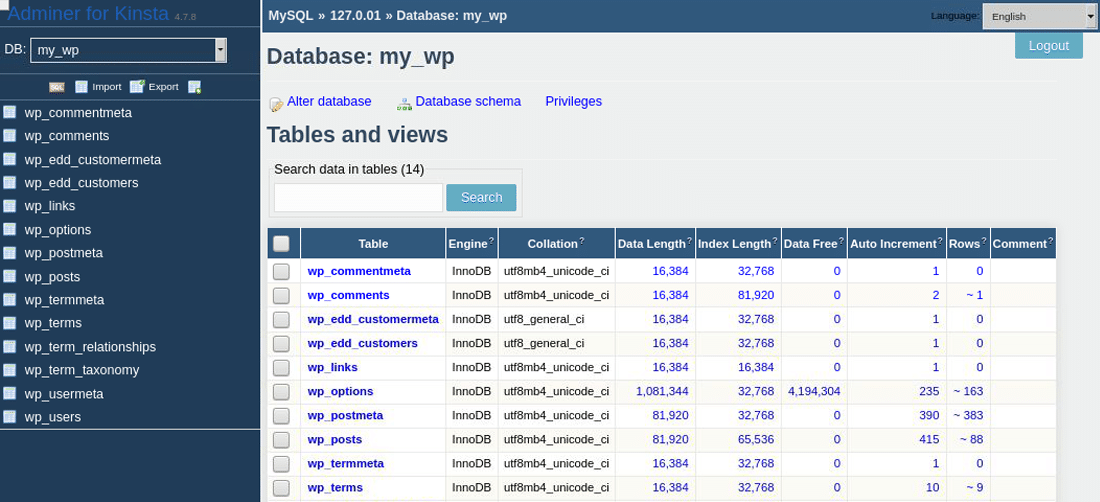1100x502 pixels.
Task: Focus the Search data in tables field
Action: (358, 198)
